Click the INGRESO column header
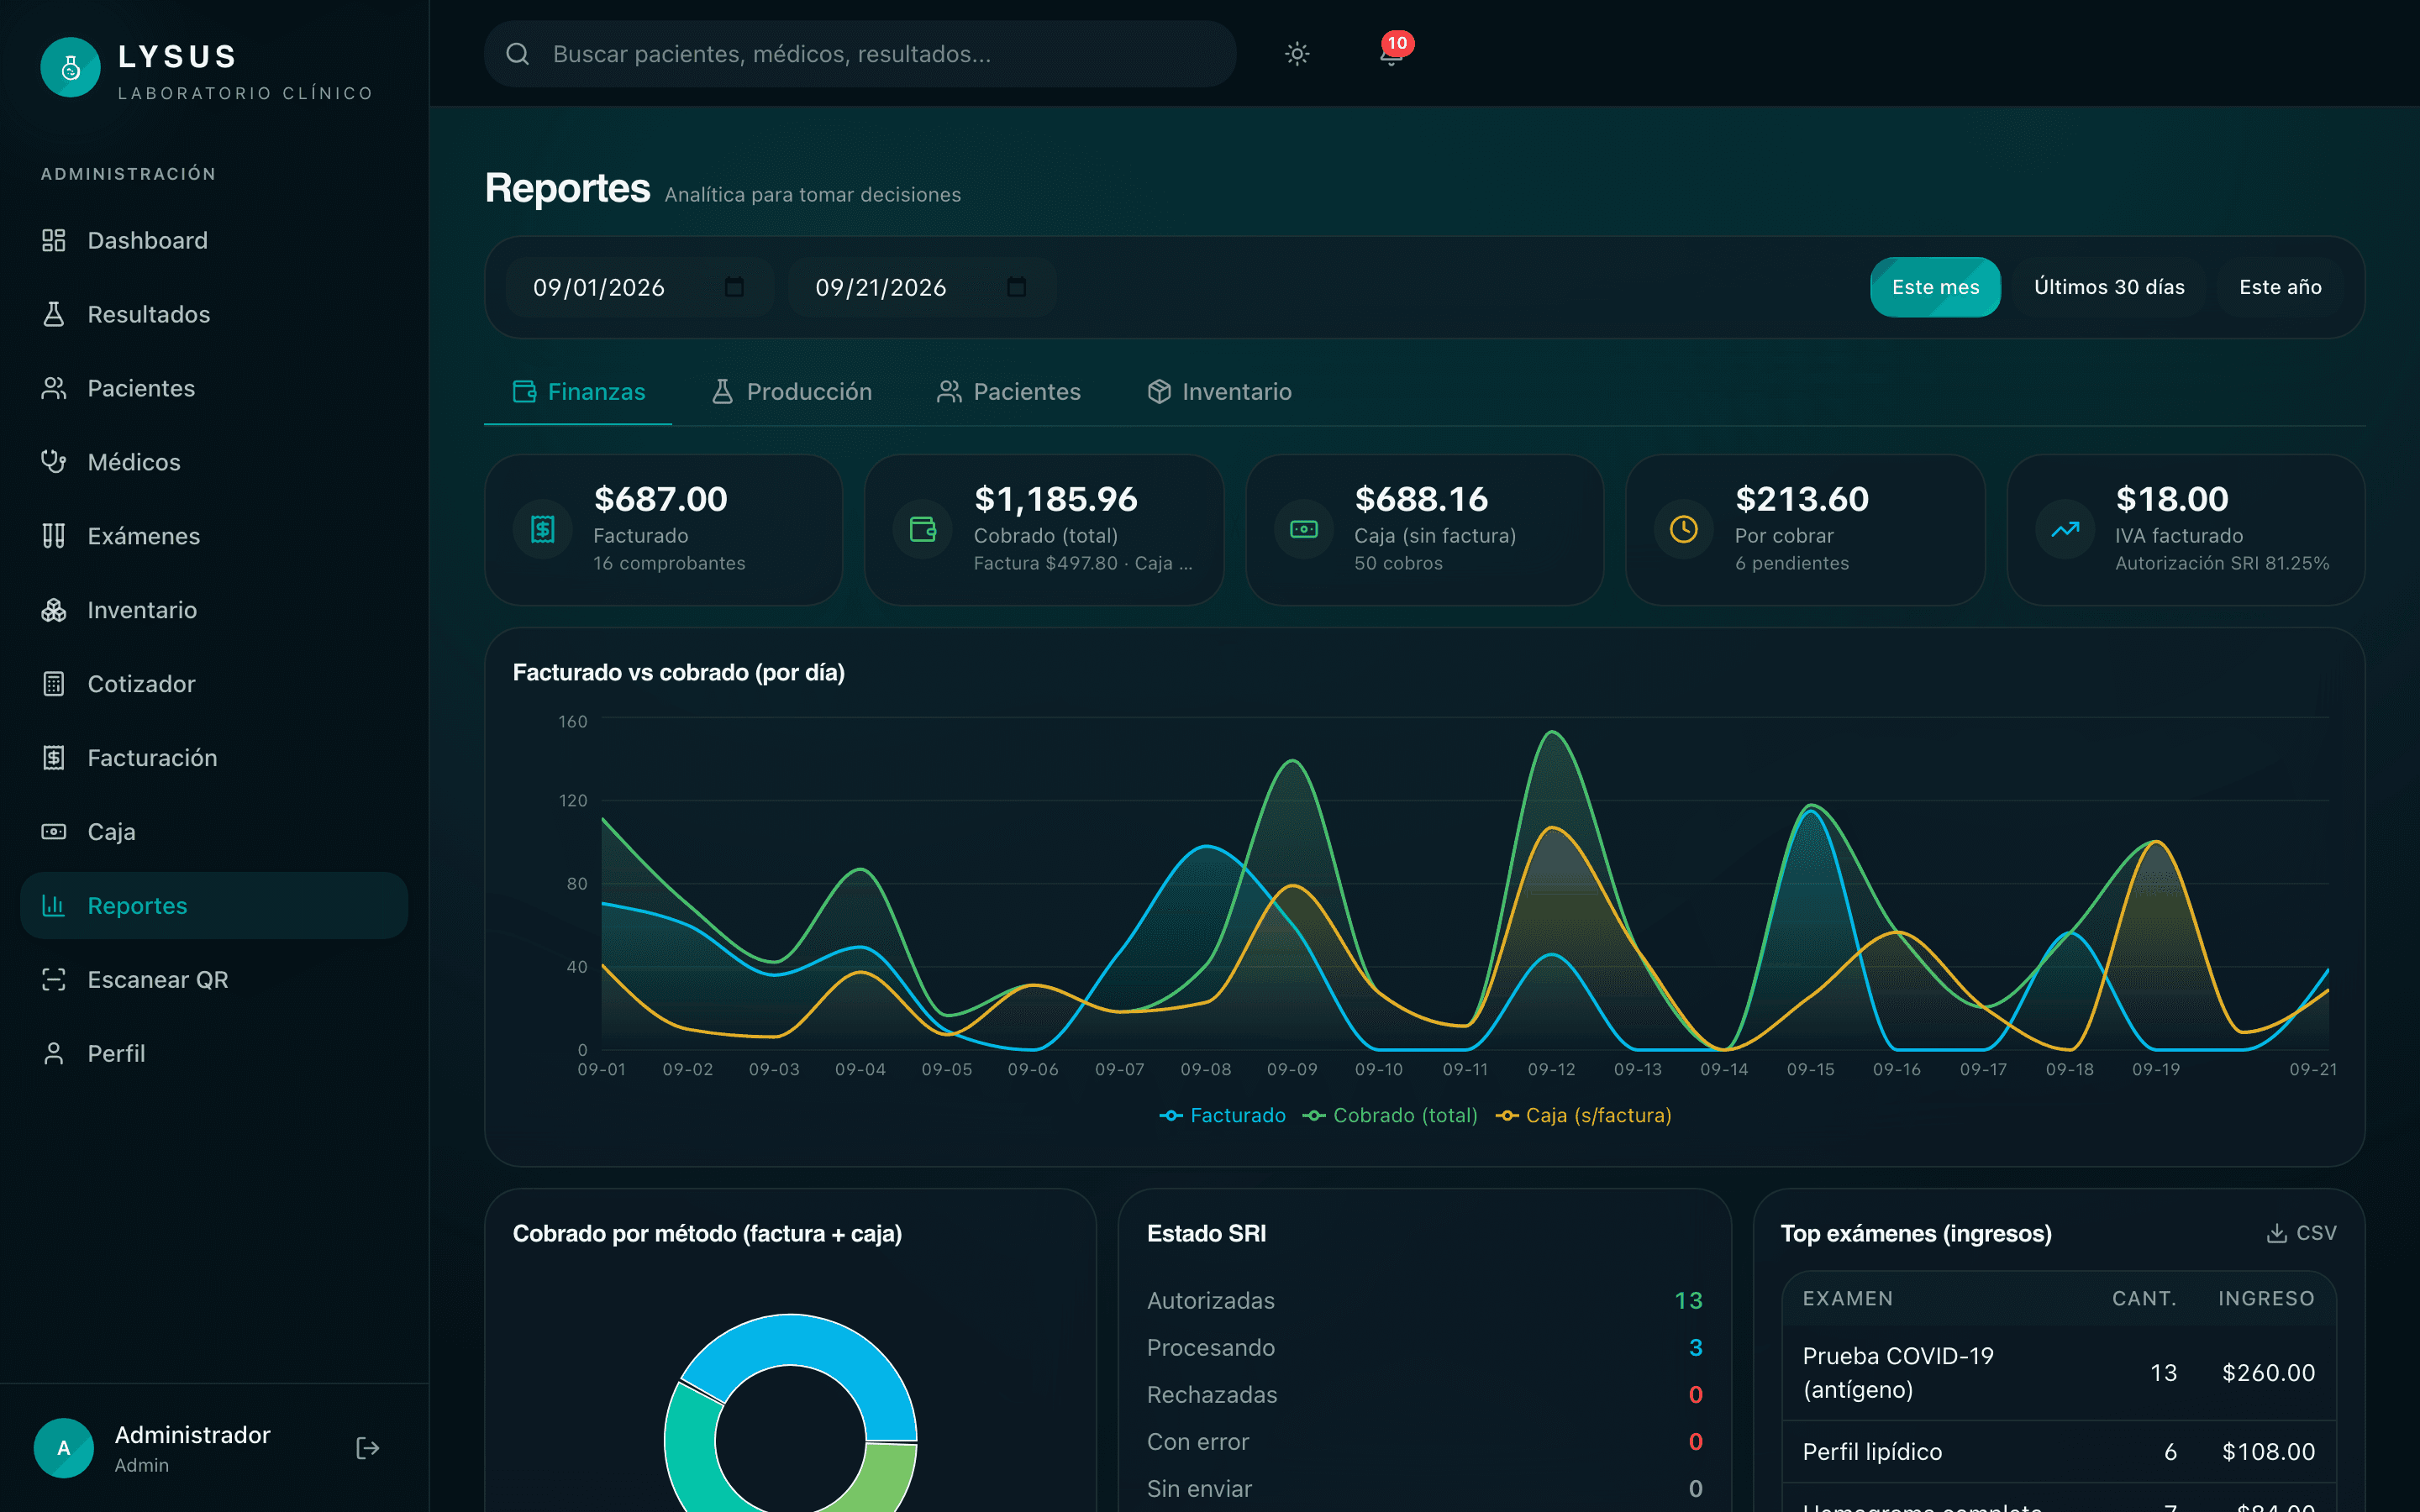 pyautogui.click(x=2266, y=1298)
